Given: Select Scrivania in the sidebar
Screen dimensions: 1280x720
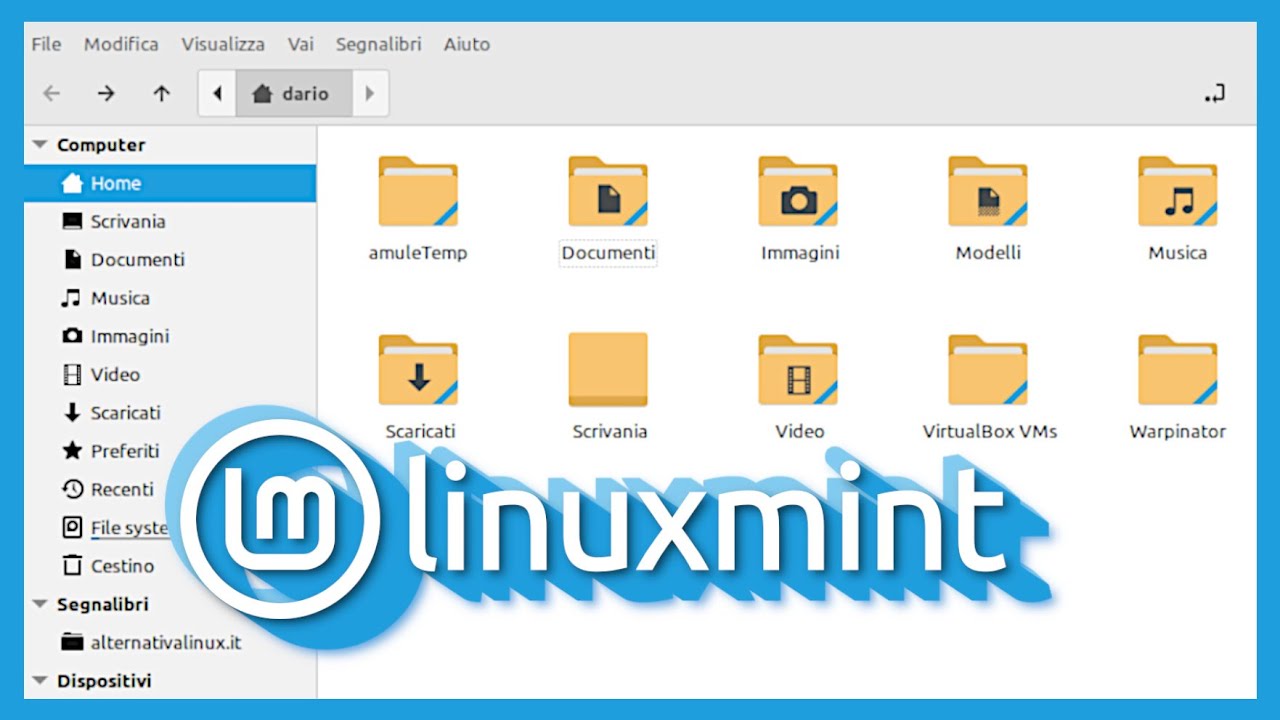Looking at the screenshot, I should tap(170, 221).
